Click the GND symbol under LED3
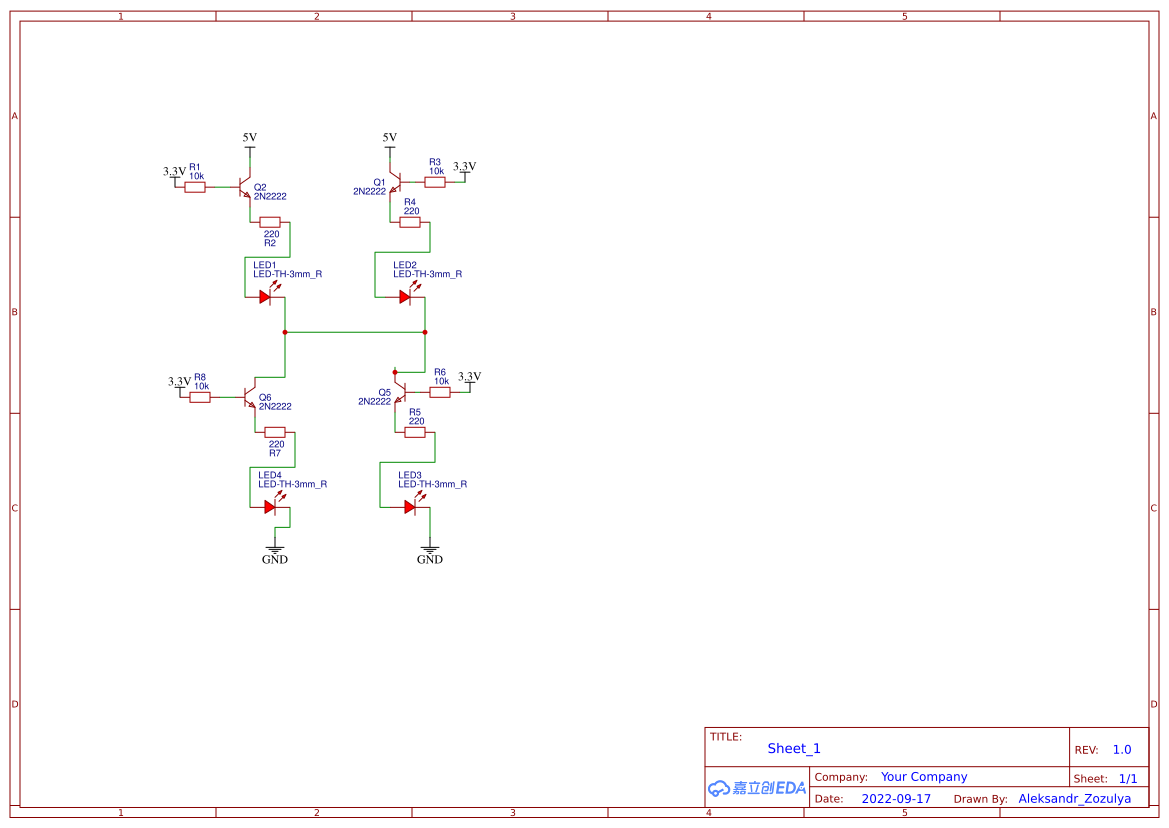 point(429,550)
